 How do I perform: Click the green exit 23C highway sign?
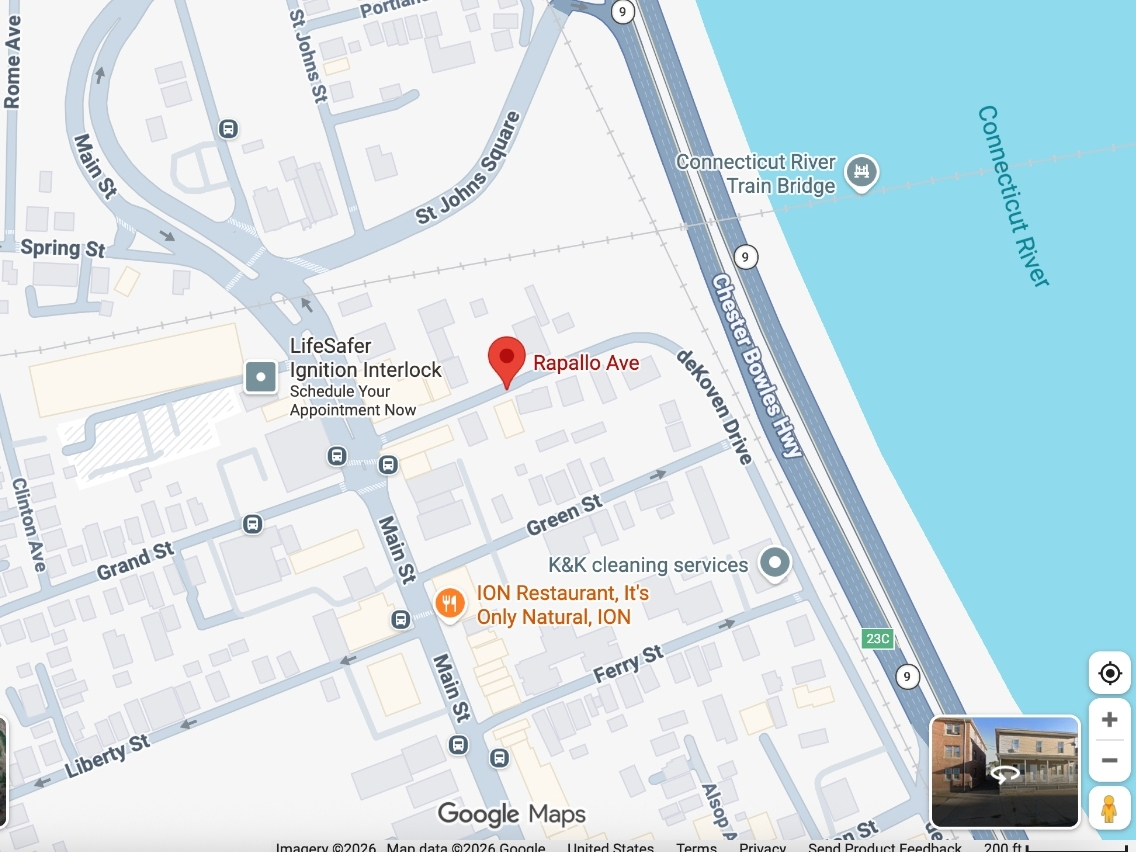877,638
